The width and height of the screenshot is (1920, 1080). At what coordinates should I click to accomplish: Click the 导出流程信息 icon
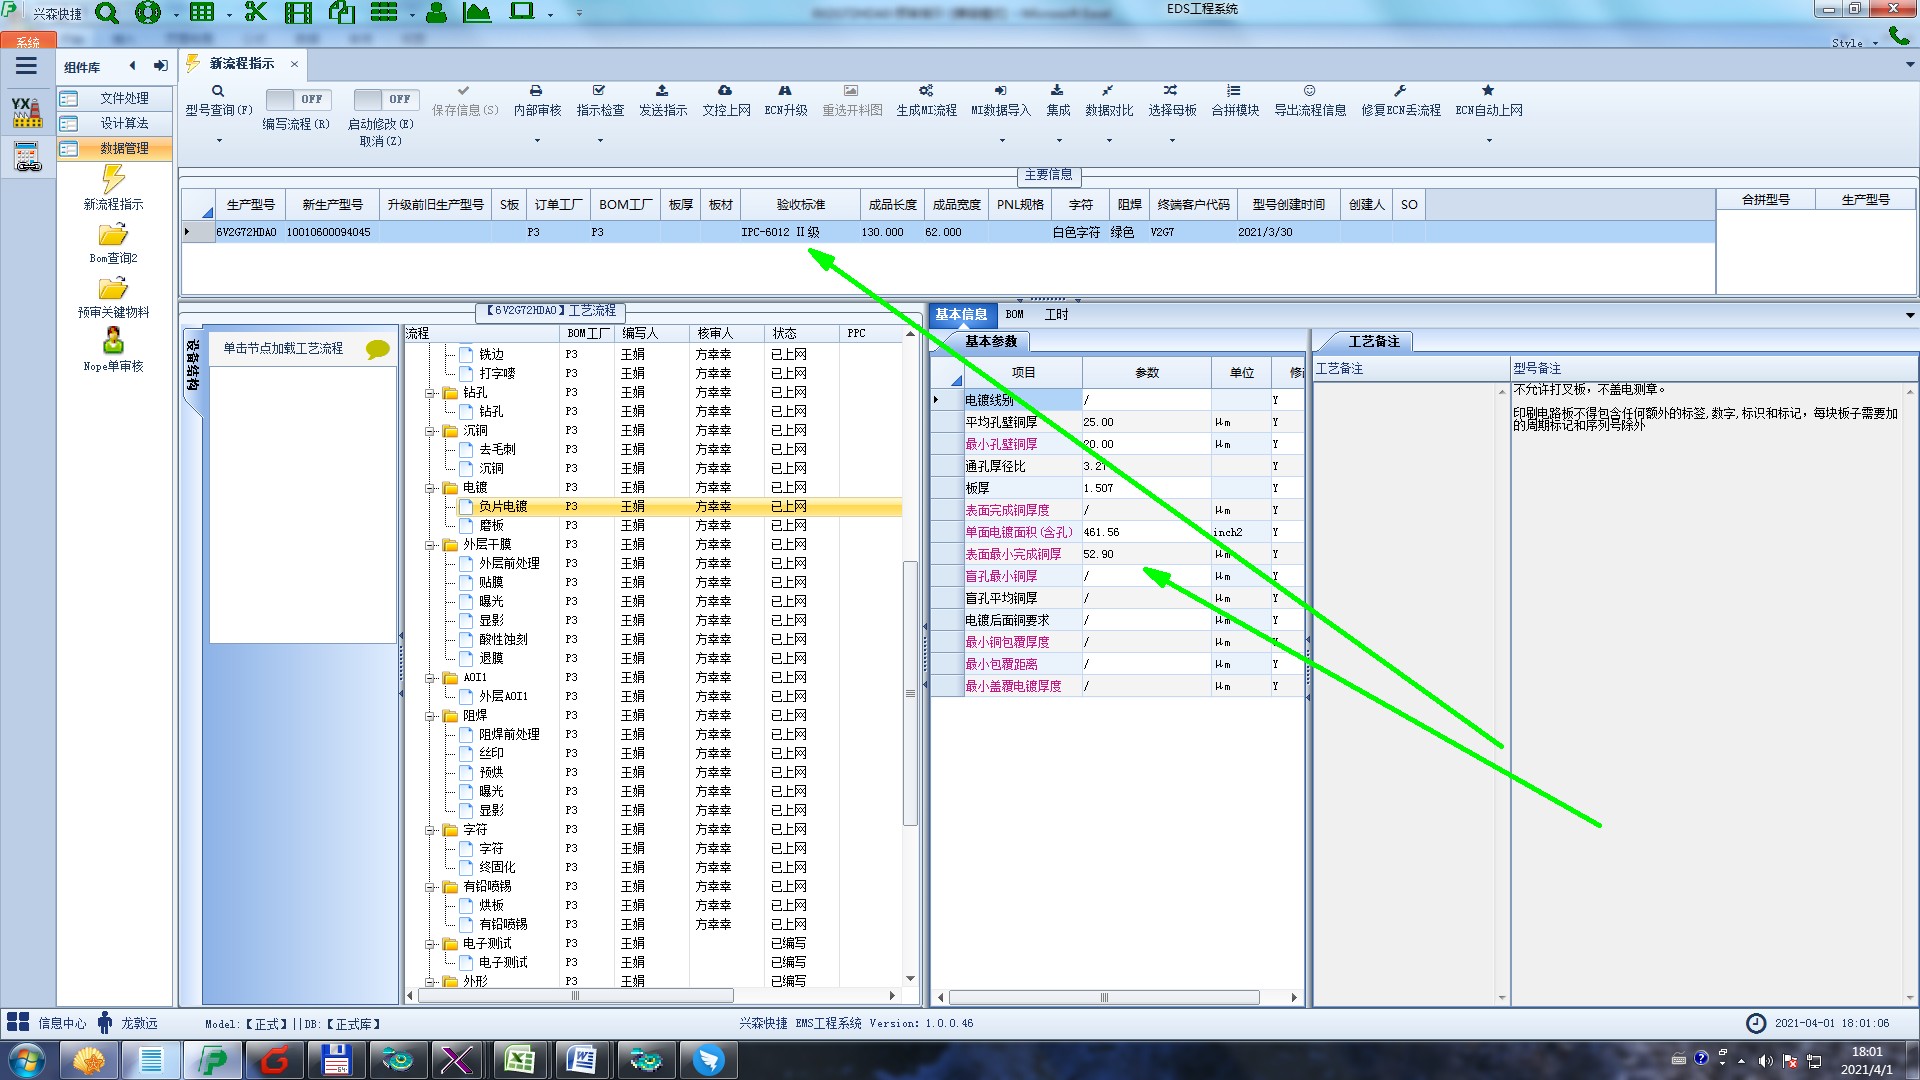pyautogui.click(x=1309, y=91)
